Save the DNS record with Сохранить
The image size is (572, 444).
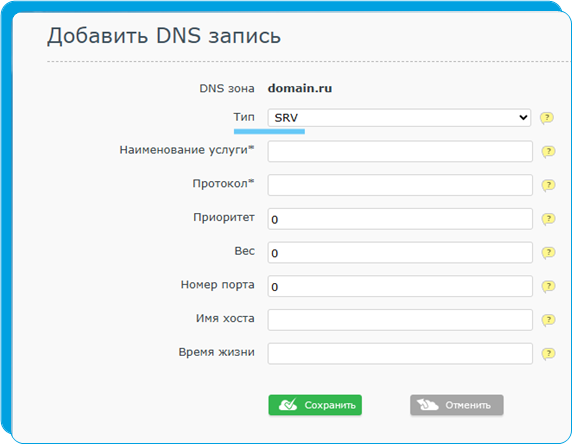(x=315, y=405)
